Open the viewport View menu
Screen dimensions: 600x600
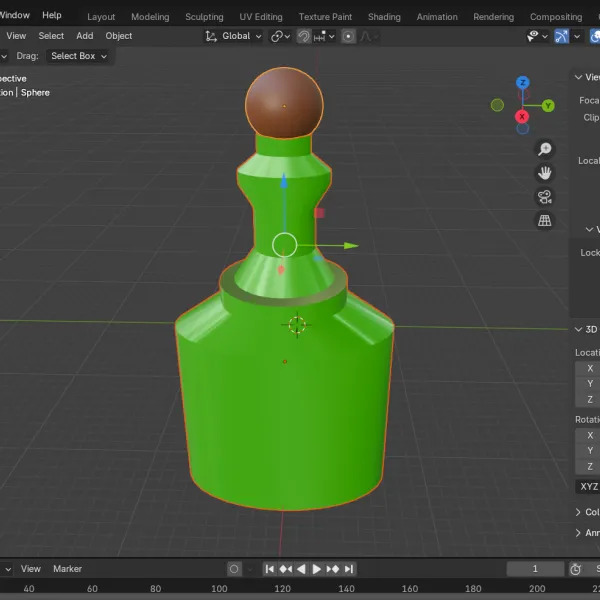16,36
